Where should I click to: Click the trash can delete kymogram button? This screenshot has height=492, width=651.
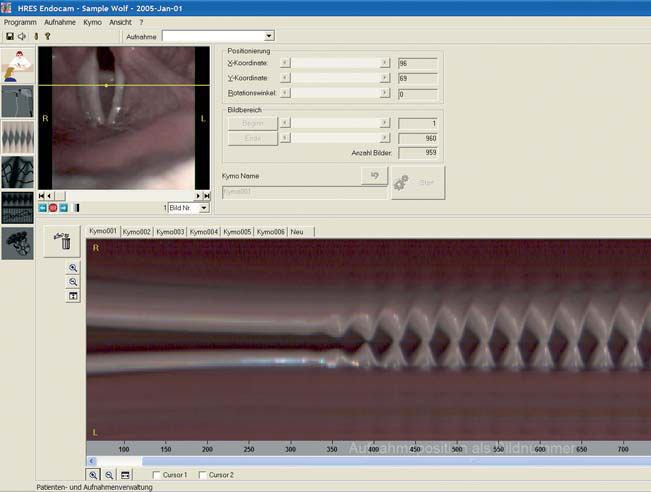point(62,243)
